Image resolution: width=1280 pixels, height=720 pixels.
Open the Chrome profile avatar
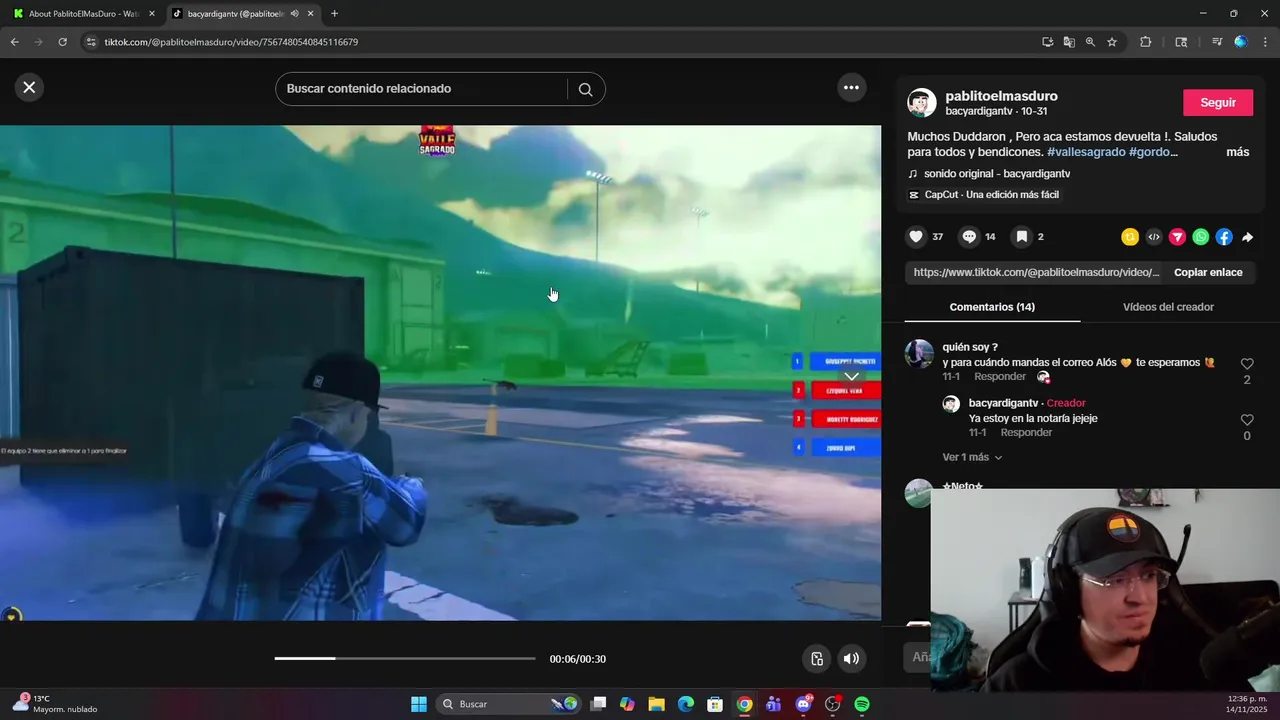click(x=1241, y=42)
